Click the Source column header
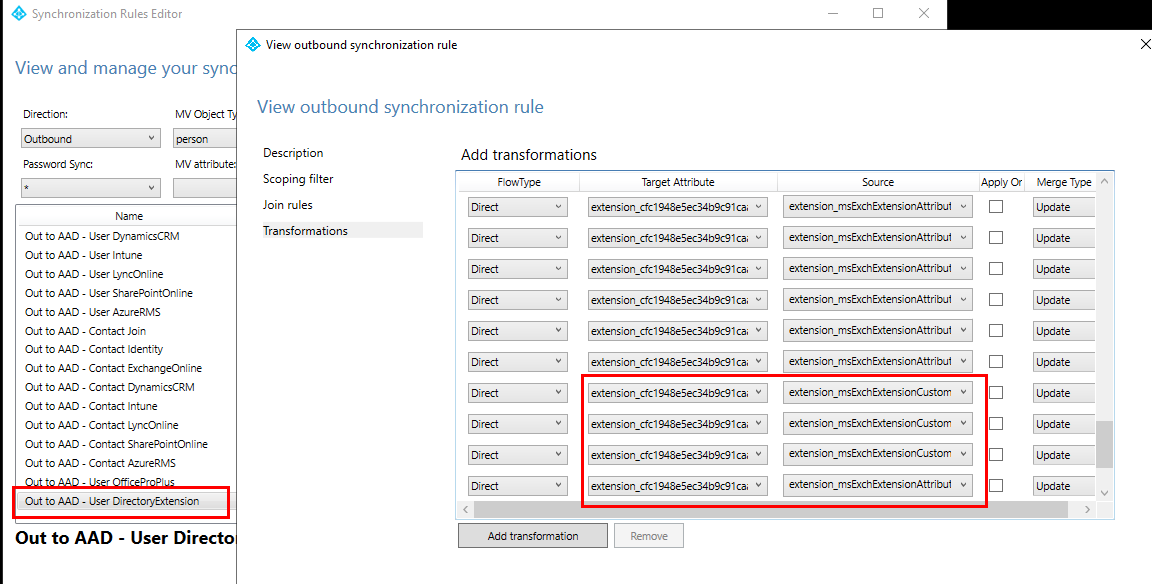Viewport: 1152px width, 584px height. 878,182
